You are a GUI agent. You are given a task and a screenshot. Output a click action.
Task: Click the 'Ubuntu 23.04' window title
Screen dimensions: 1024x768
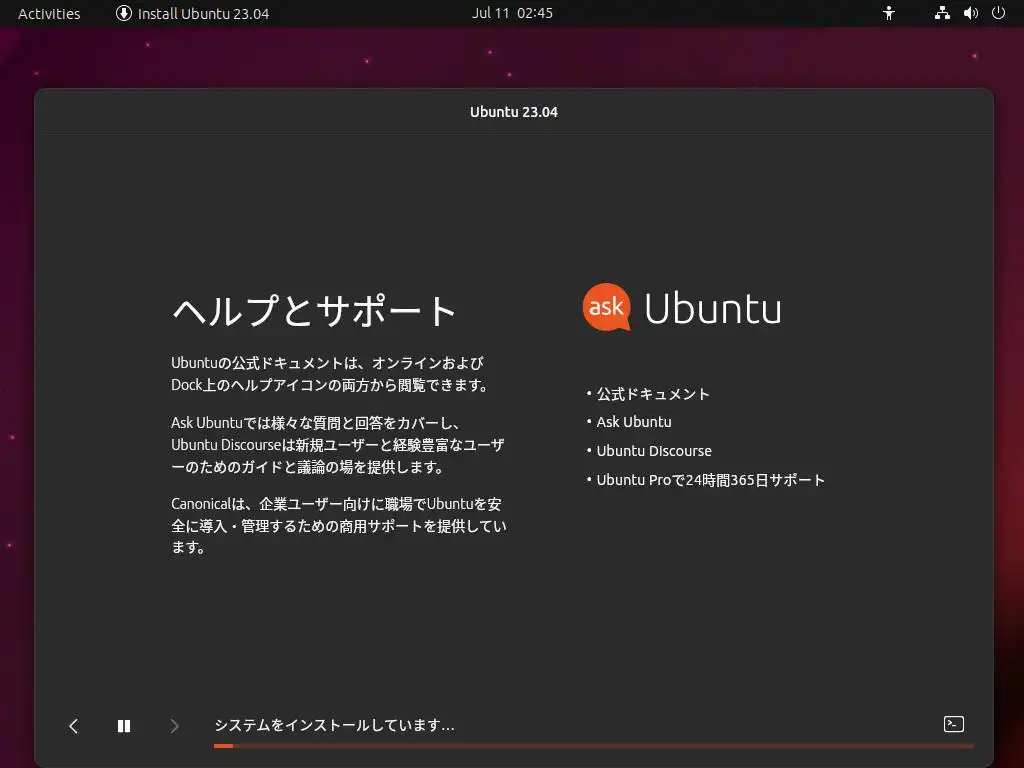514,112
